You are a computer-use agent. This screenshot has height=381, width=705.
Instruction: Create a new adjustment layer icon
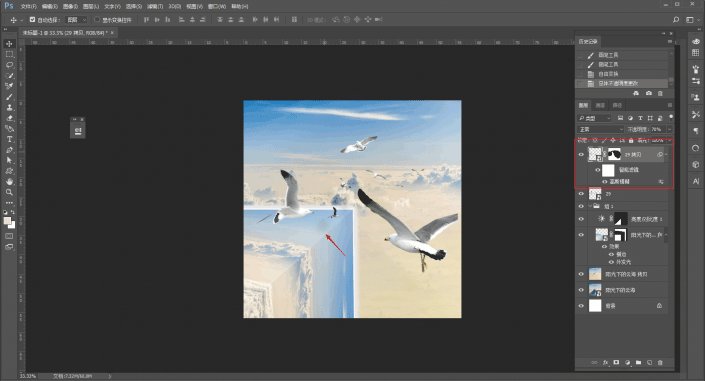(x=627, y=363)
